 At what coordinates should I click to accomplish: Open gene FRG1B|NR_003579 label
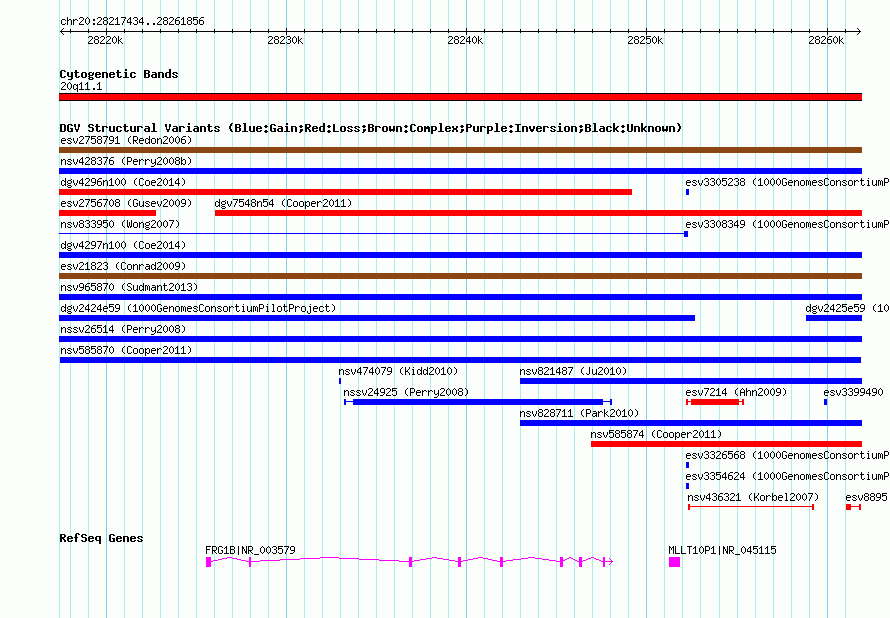pyautogui.click(x=250, y=550)
